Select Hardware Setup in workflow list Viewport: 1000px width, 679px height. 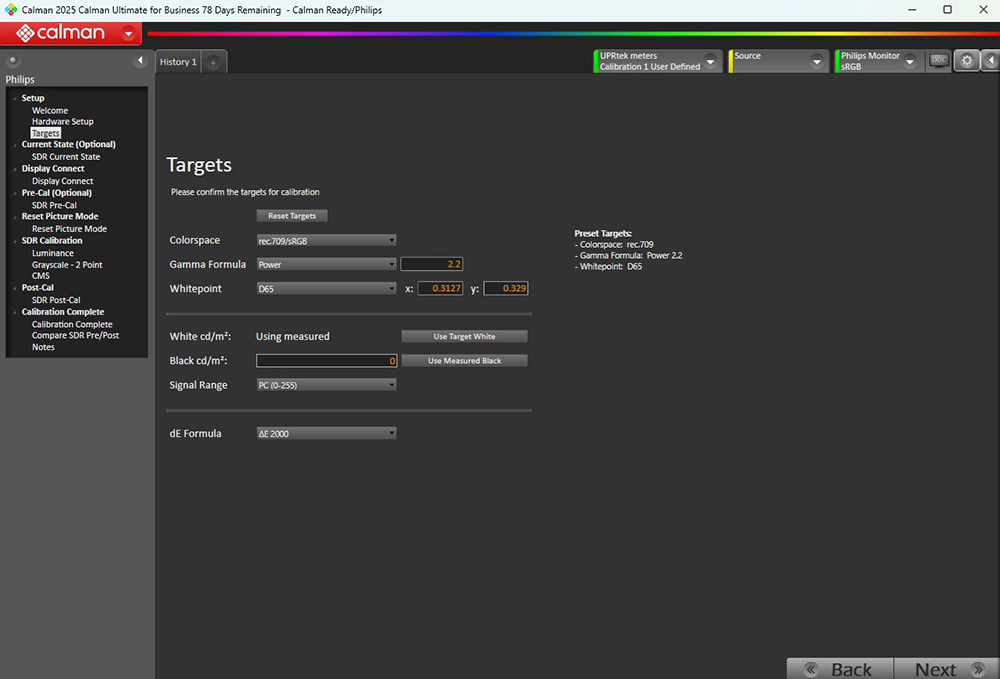[x=62, y=122]
